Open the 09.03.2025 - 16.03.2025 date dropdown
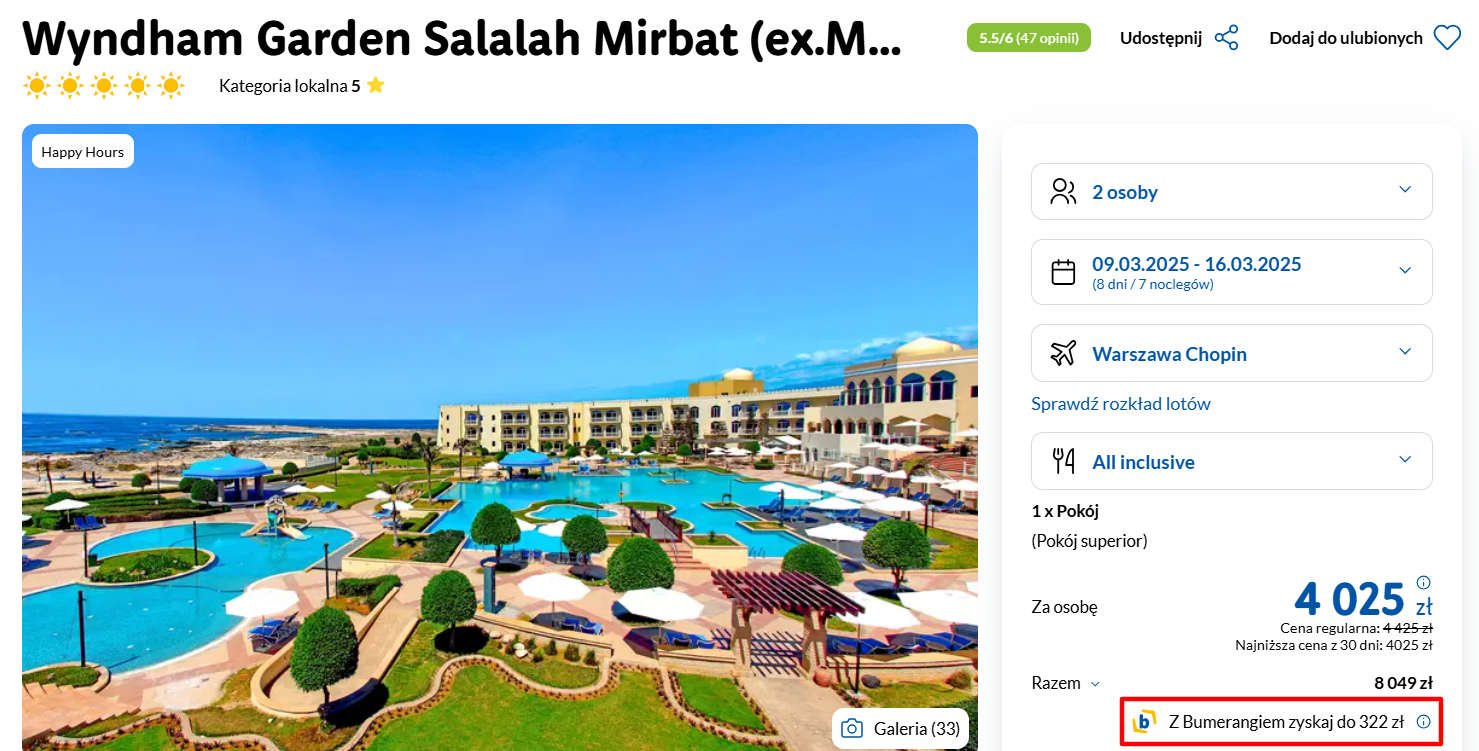The height and width of the screenshot is (751, 1479). 1232,272
